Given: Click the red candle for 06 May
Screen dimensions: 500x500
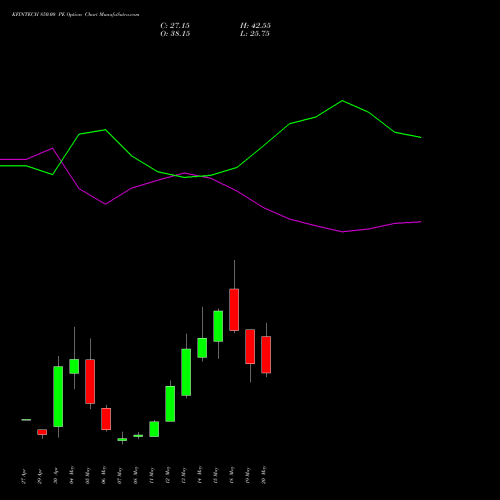Looking at the screenshot, I should click(106, 419).
